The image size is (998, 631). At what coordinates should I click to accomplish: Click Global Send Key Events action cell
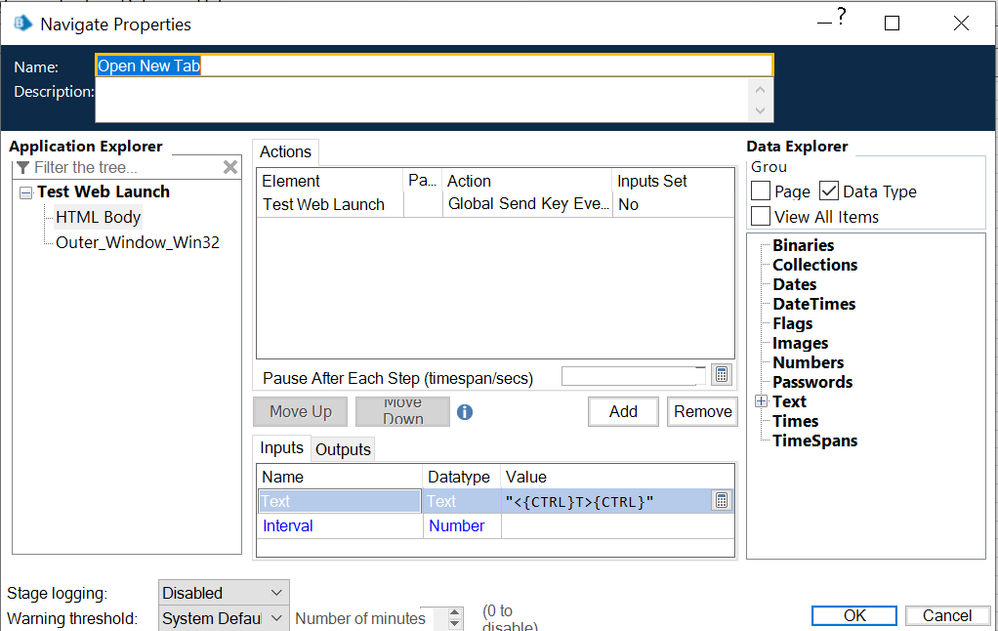527,204
